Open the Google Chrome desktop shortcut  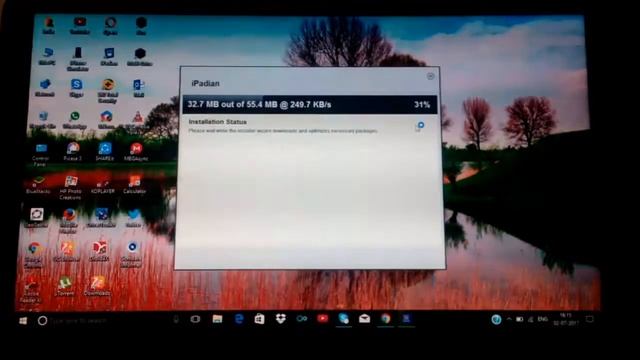[34, 254]
